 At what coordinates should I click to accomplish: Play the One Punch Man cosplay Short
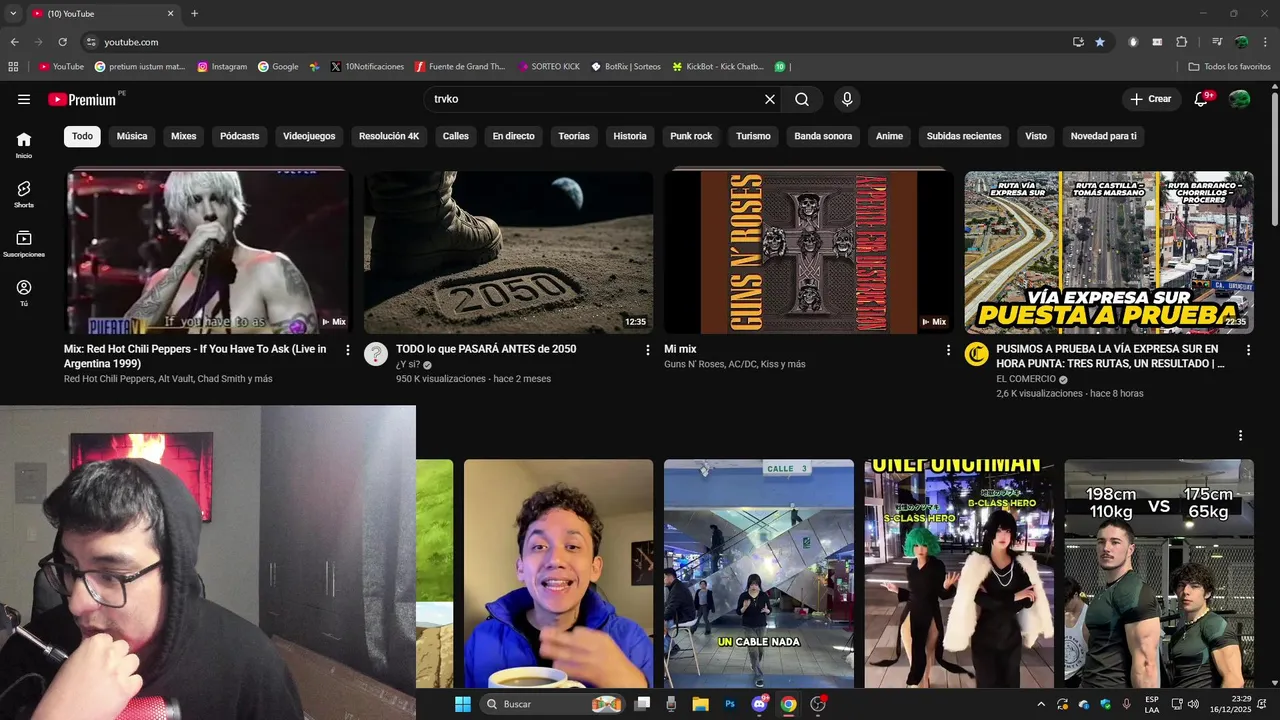pos(959,574)
